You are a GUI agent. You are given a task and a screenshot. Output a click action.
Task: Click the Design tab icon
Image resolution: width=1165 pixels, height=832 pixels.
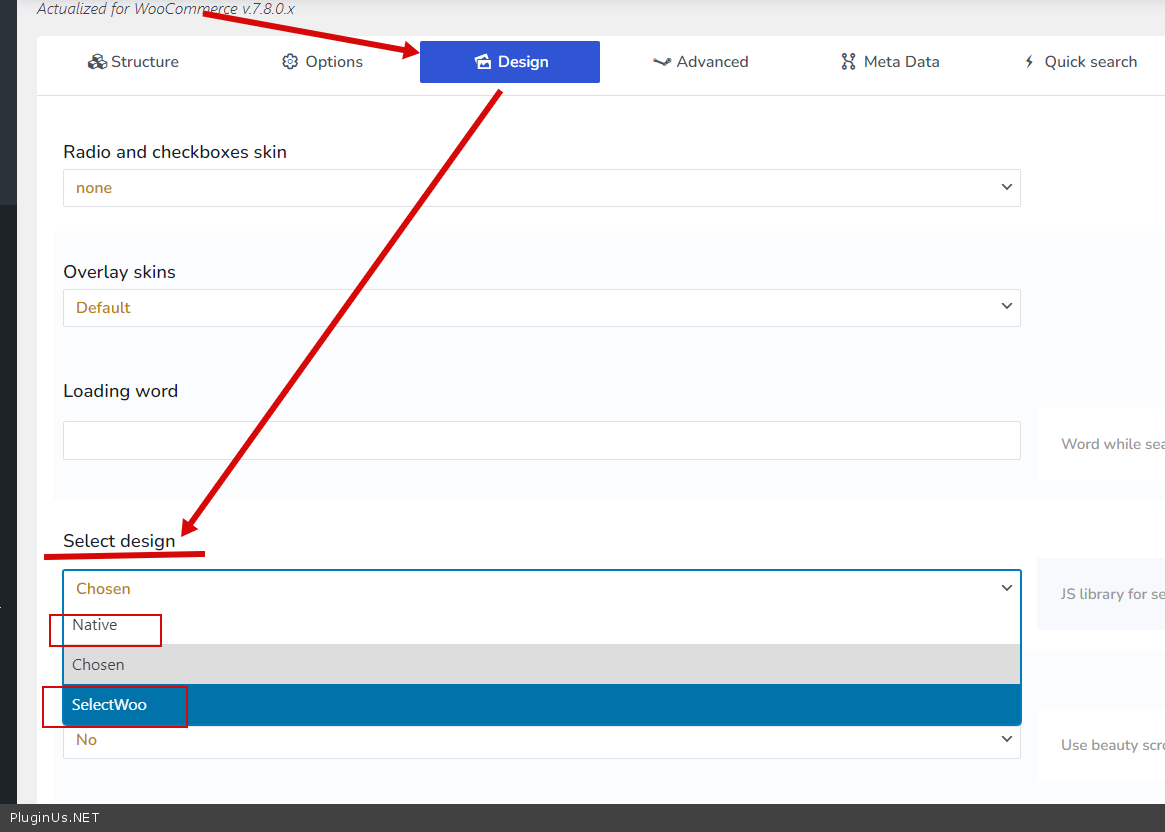click(x=483, y=62)
